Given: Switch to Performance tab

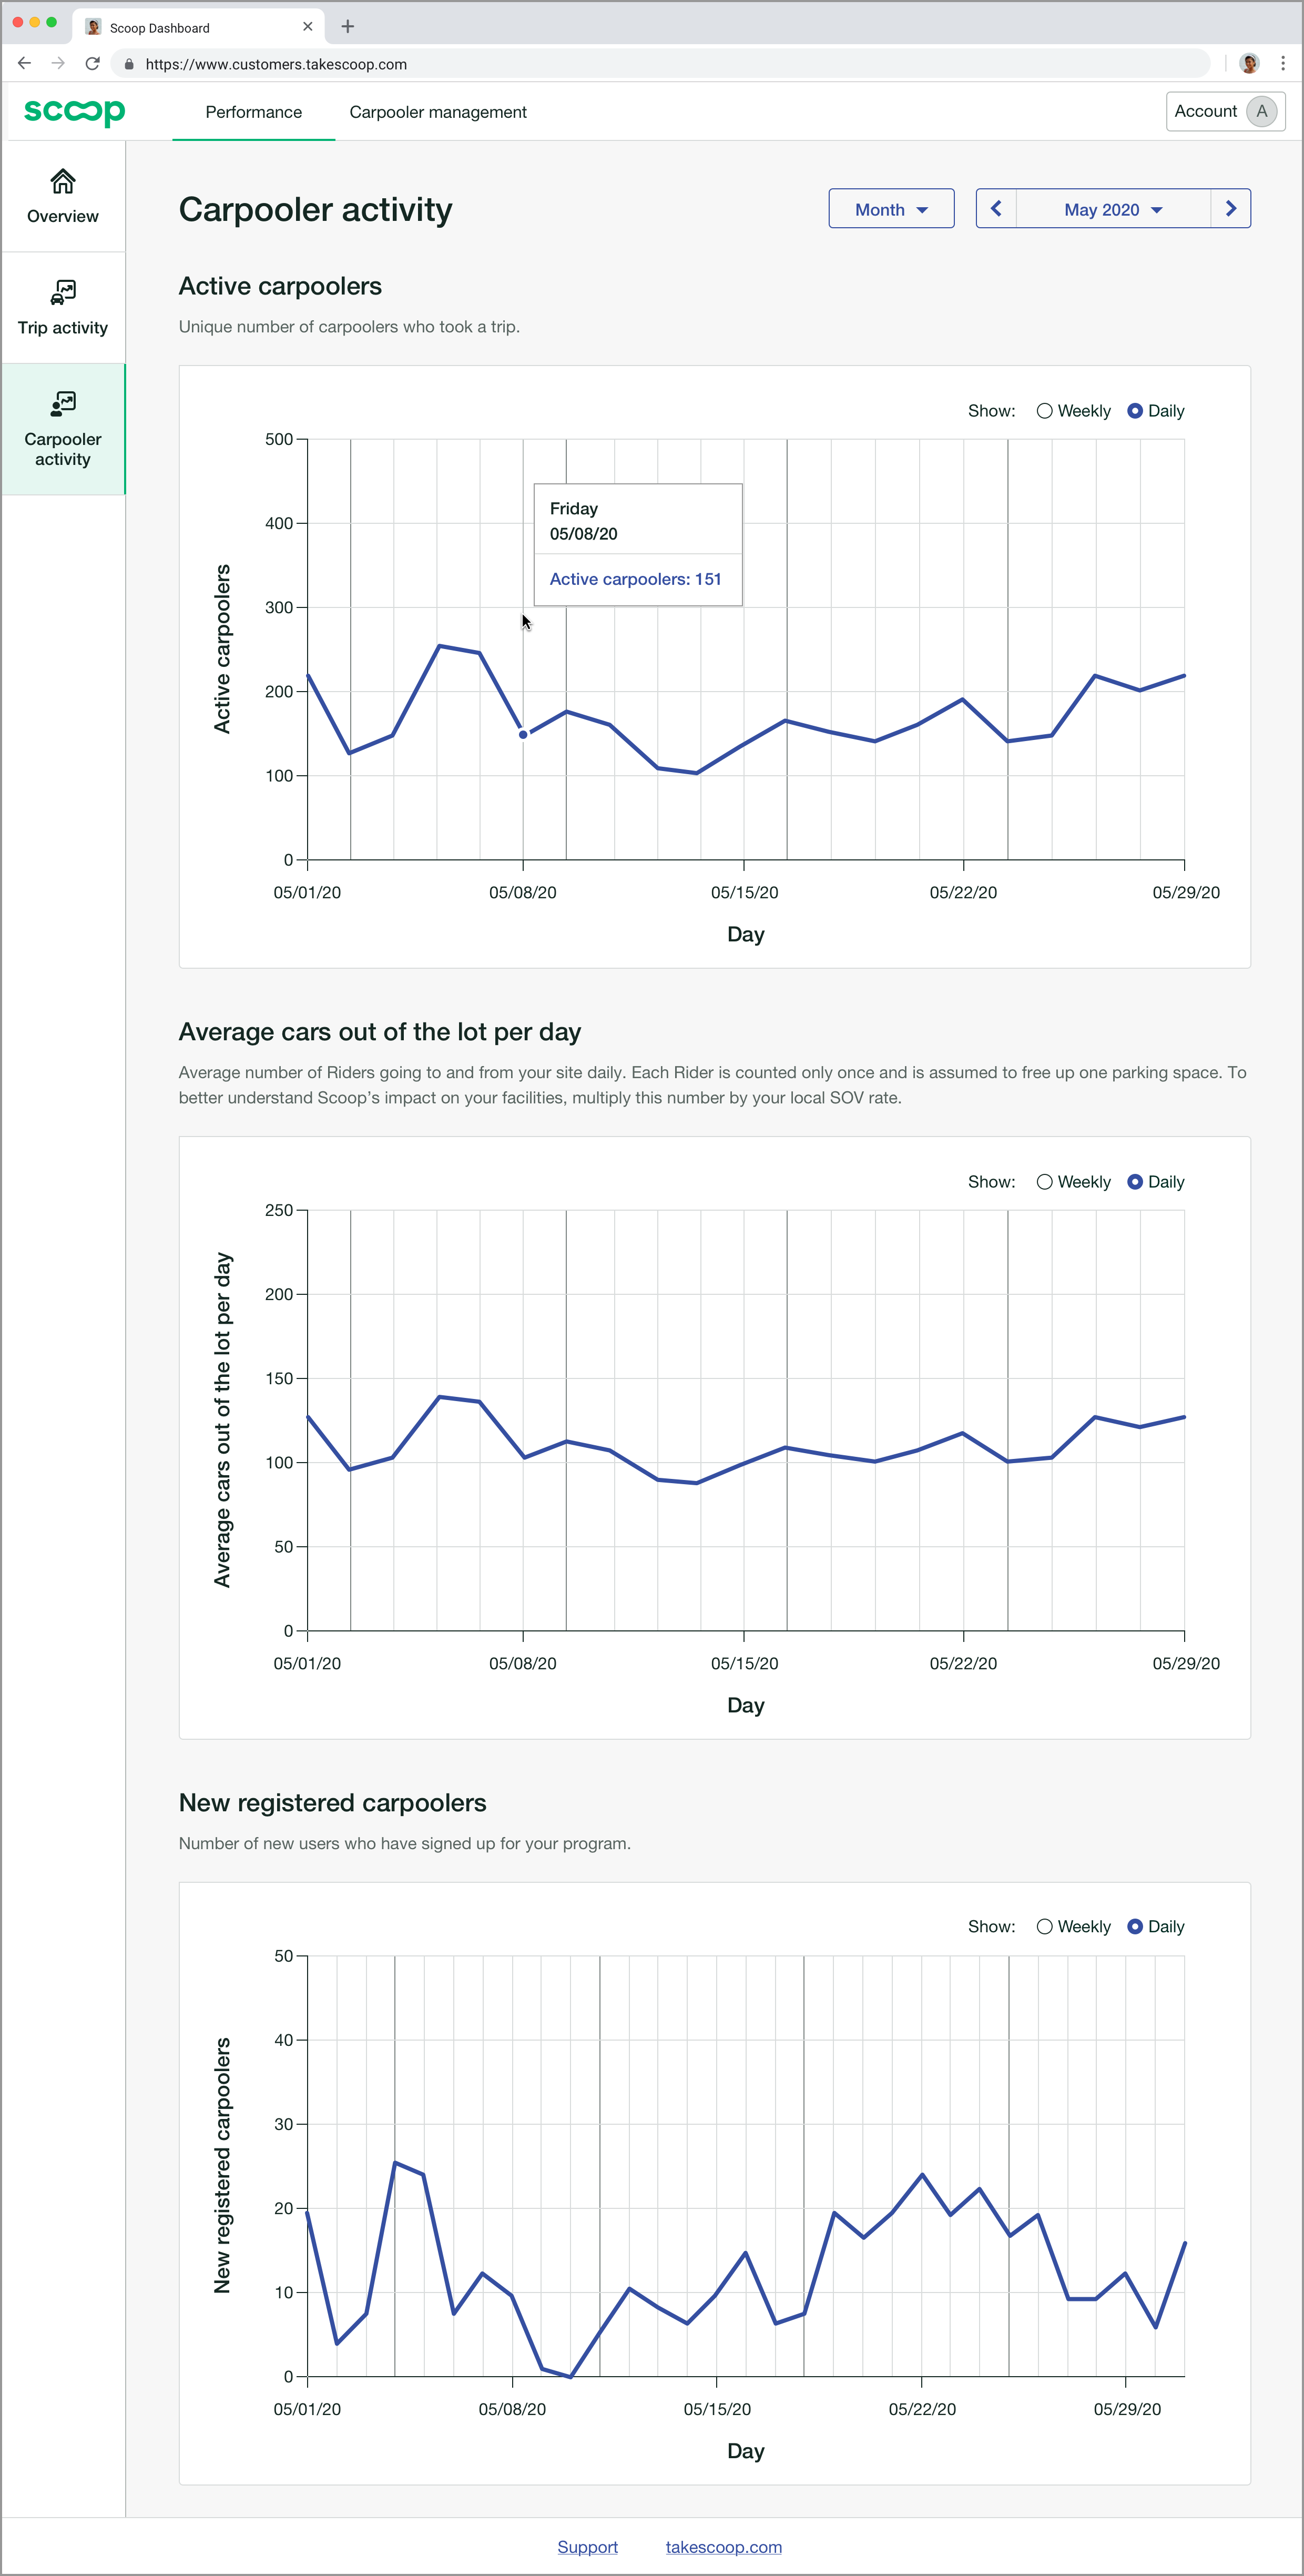Looking at the screenshot, I should tap(253, 112).
